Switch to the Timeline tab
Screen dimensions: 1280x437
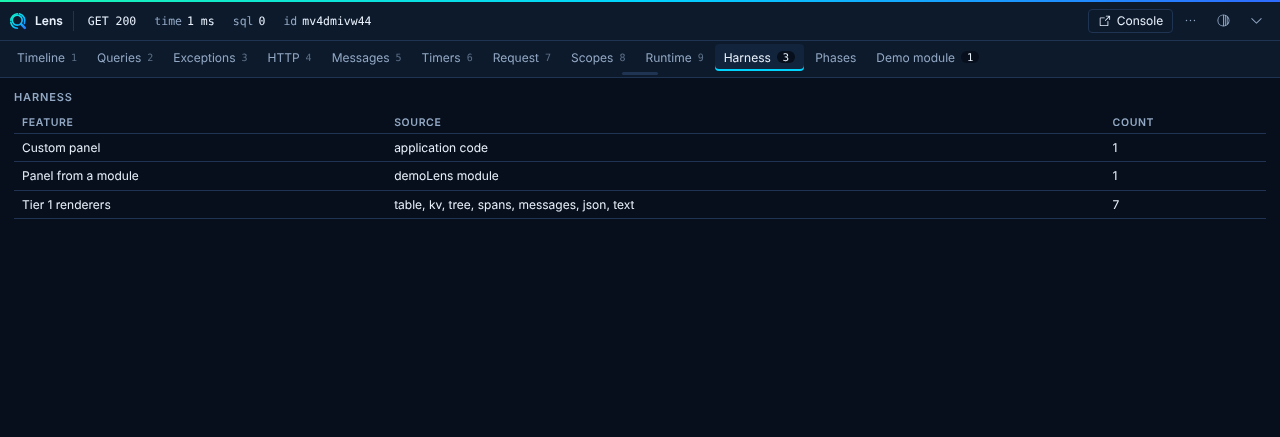coord(47,58)
